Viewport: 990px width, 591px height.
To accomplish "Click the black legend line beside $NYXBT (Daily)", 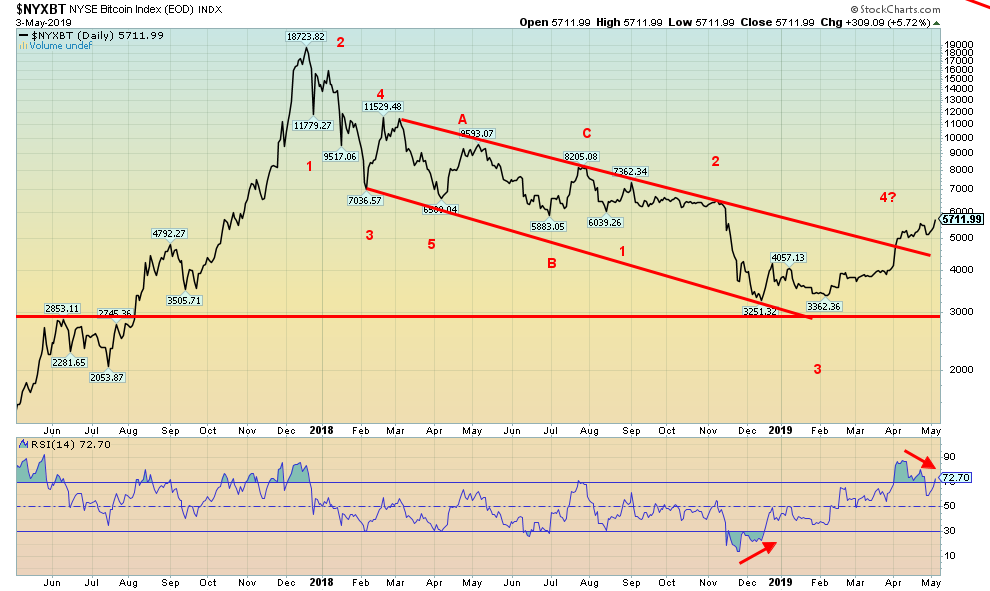I will pos(25,35).
